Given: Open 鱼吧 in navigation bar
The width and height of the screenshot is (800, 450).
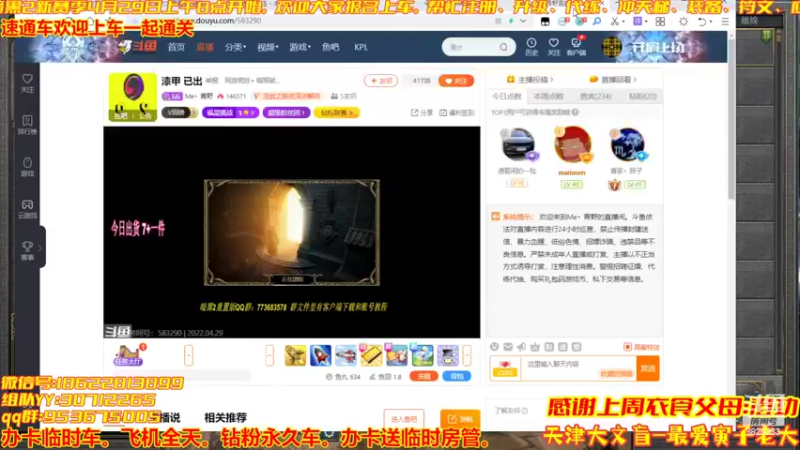Looking at the screenshot, I should 330,47.
